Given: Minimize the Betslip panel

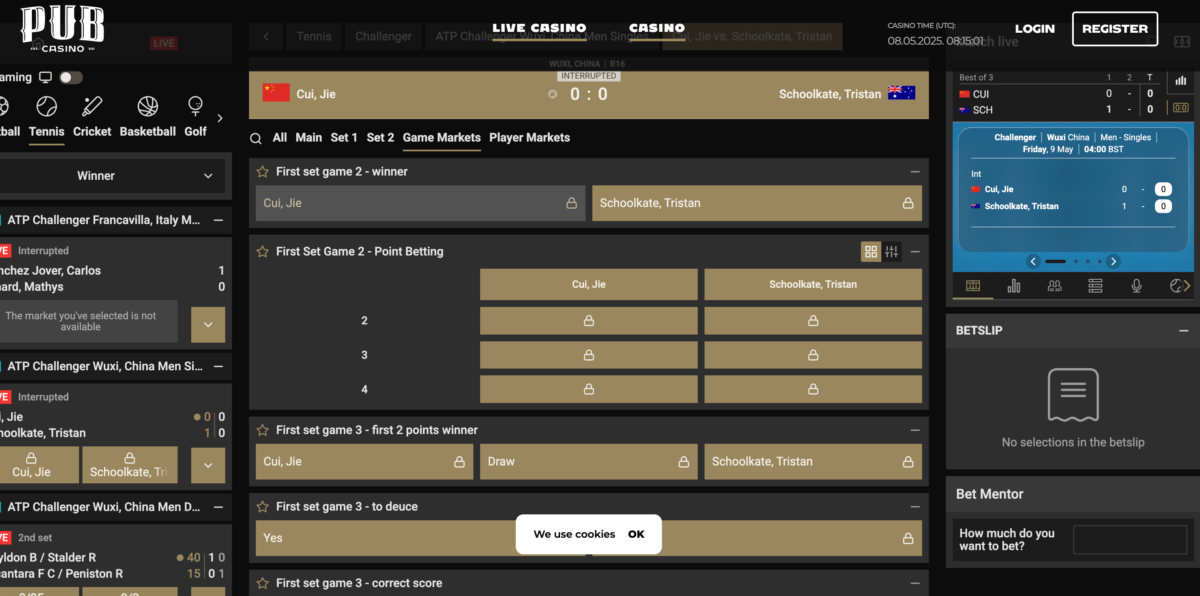Looking at the screenshot, I should (1183, 330).
